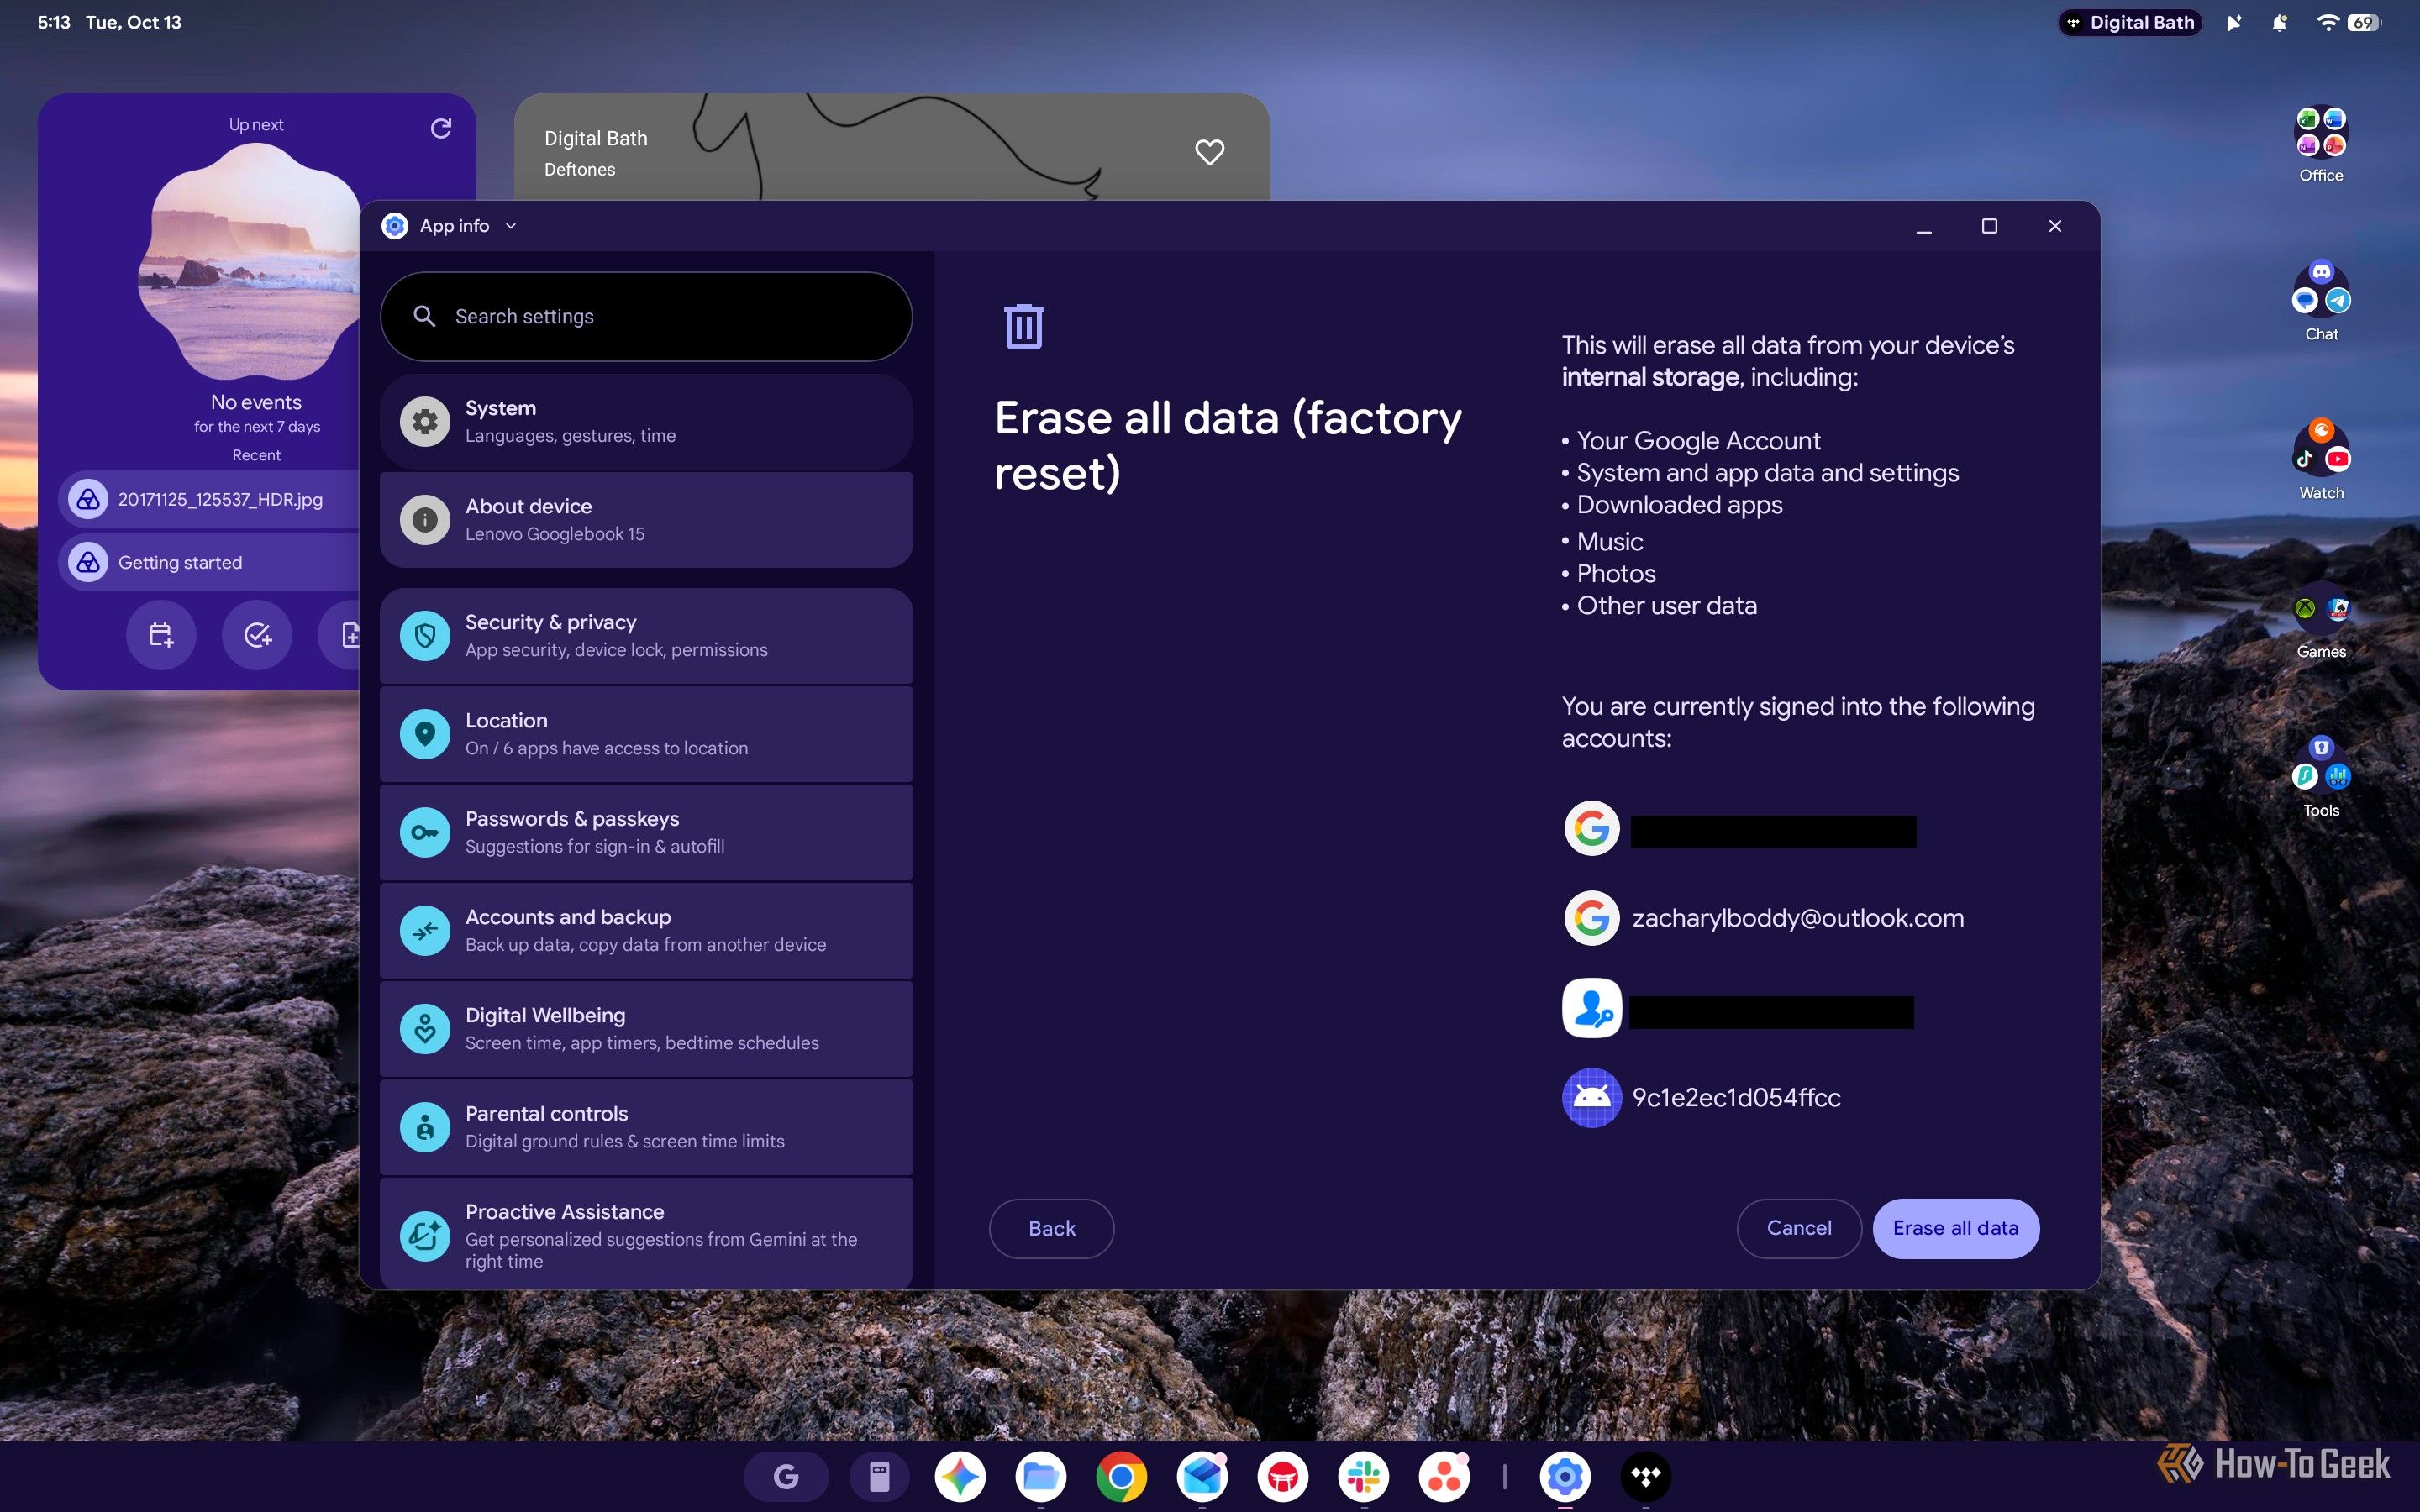Focus the Search settings field
Screen dimensions: 2420x1512
pyautogui.click(x=646, y=316)
